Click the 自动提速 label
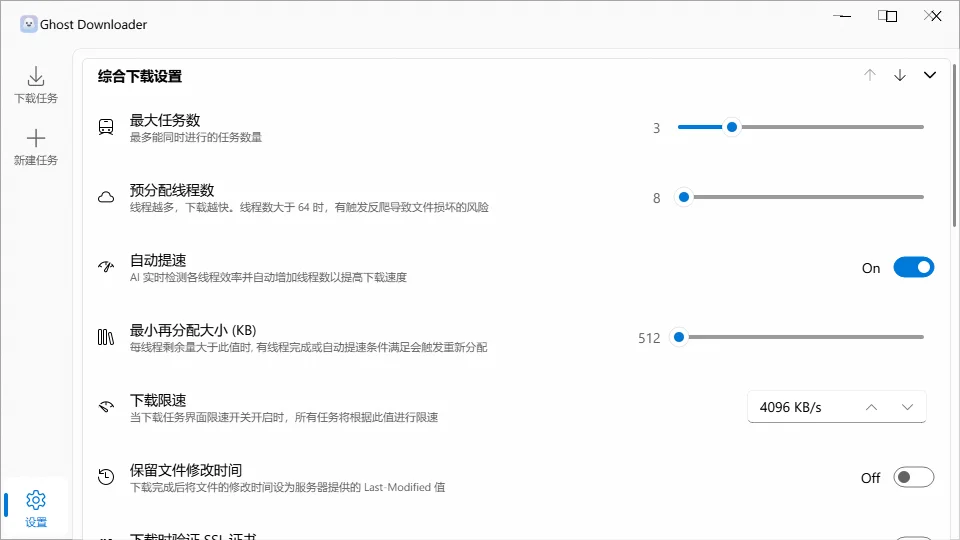 point(158,260)
